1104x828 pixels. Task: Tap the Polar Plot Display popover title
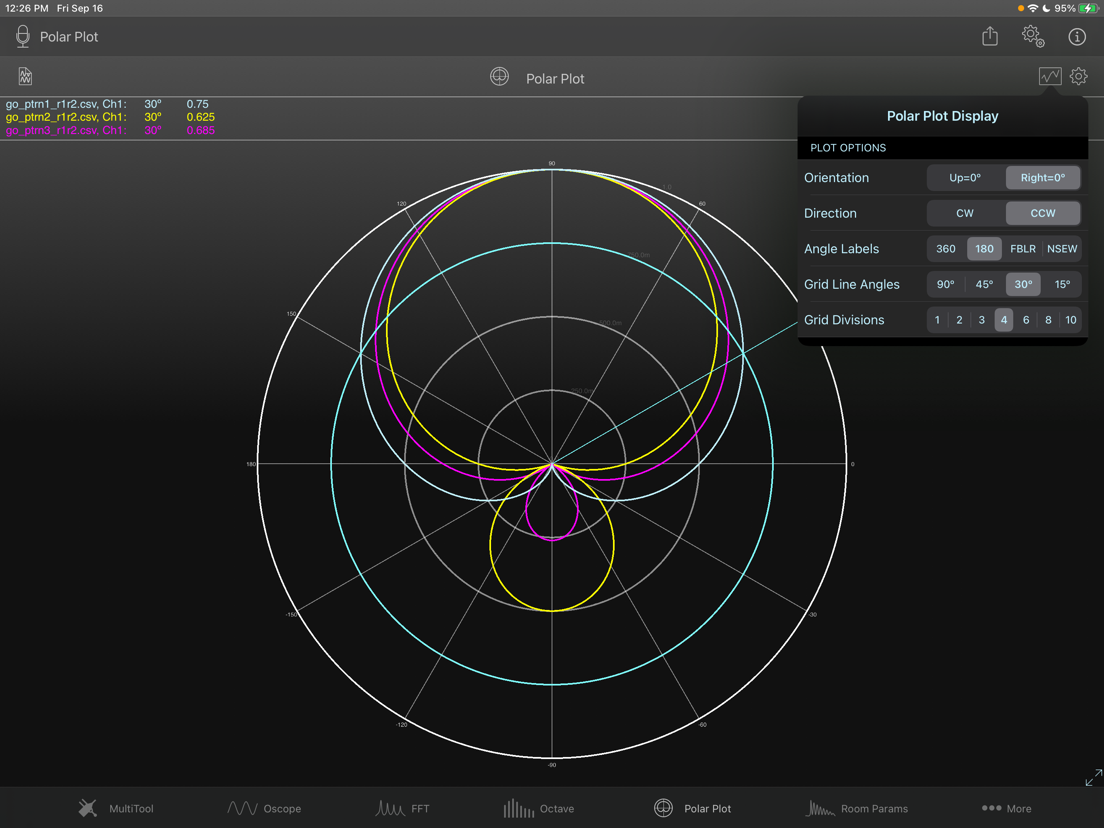pyautogui.click(x=942, y=116)
